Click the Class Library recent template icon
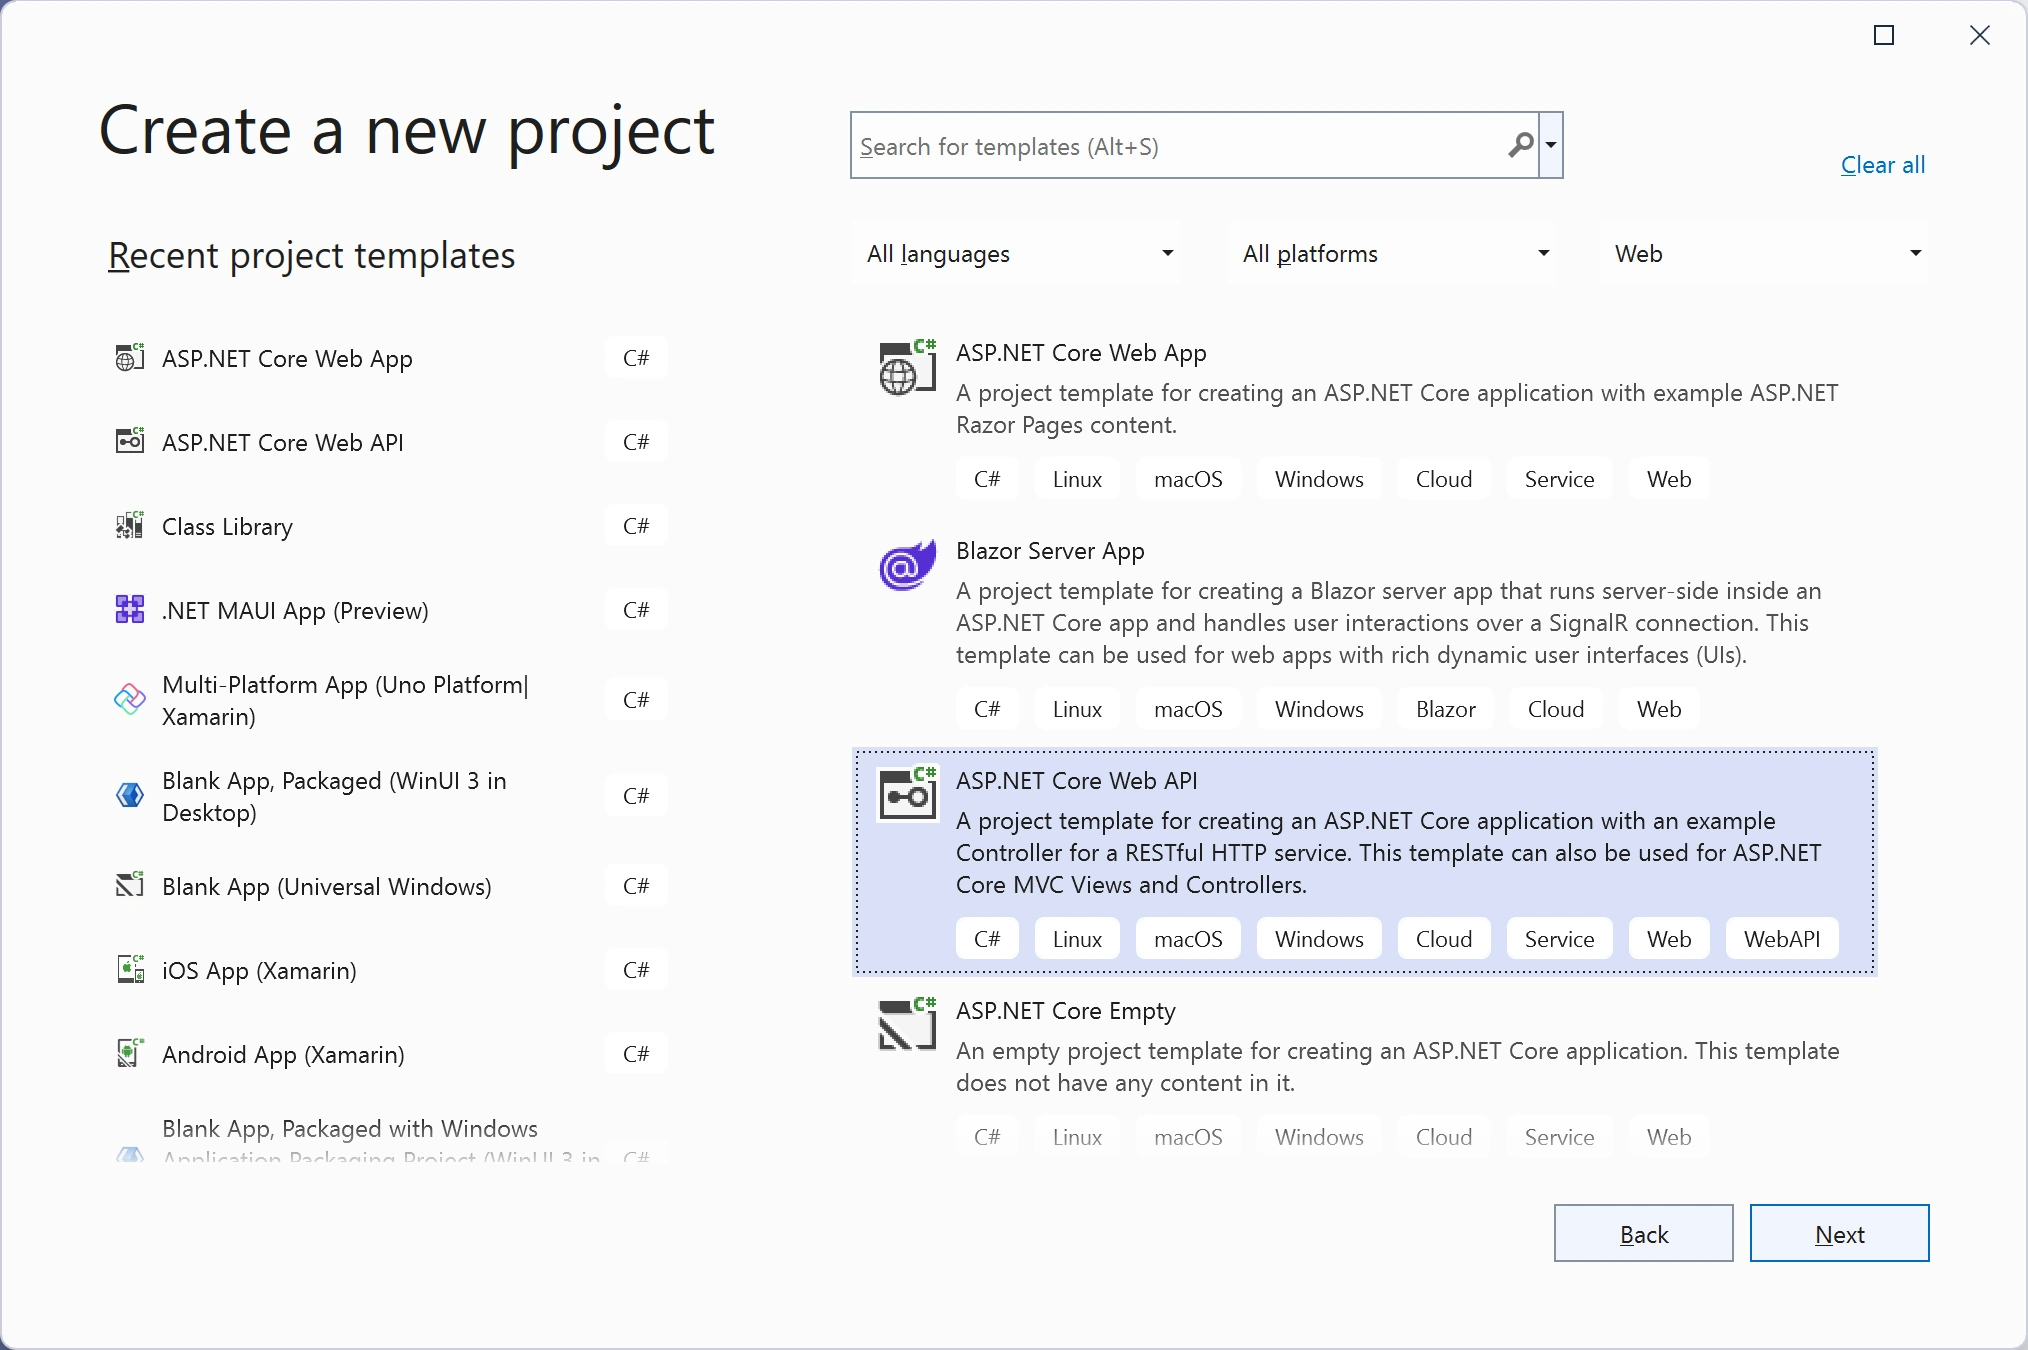Viewport: 2028px width, 1350px height. pos(130,525)
